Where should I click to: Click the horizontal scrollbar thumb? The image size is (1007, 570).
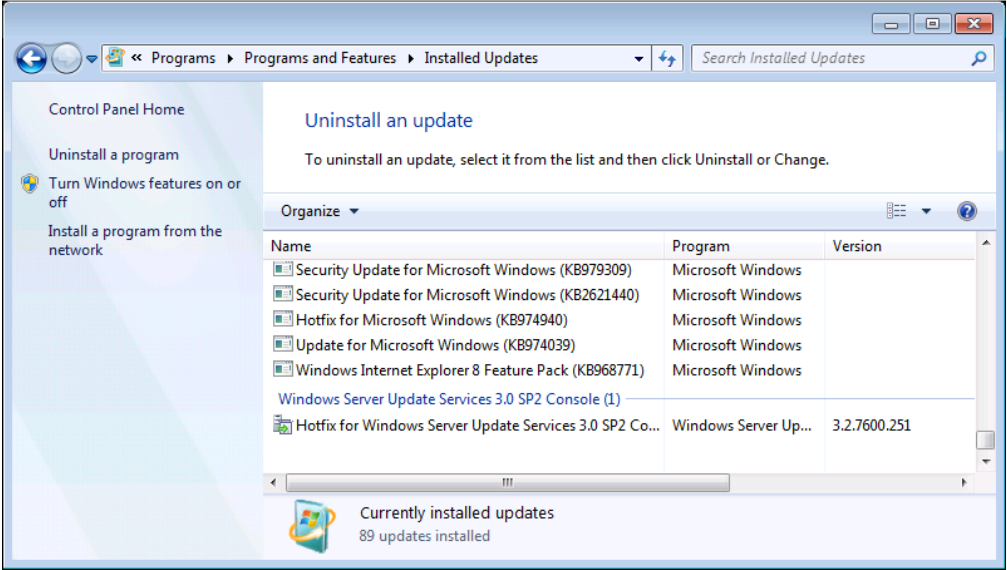(x=507, y=482)
